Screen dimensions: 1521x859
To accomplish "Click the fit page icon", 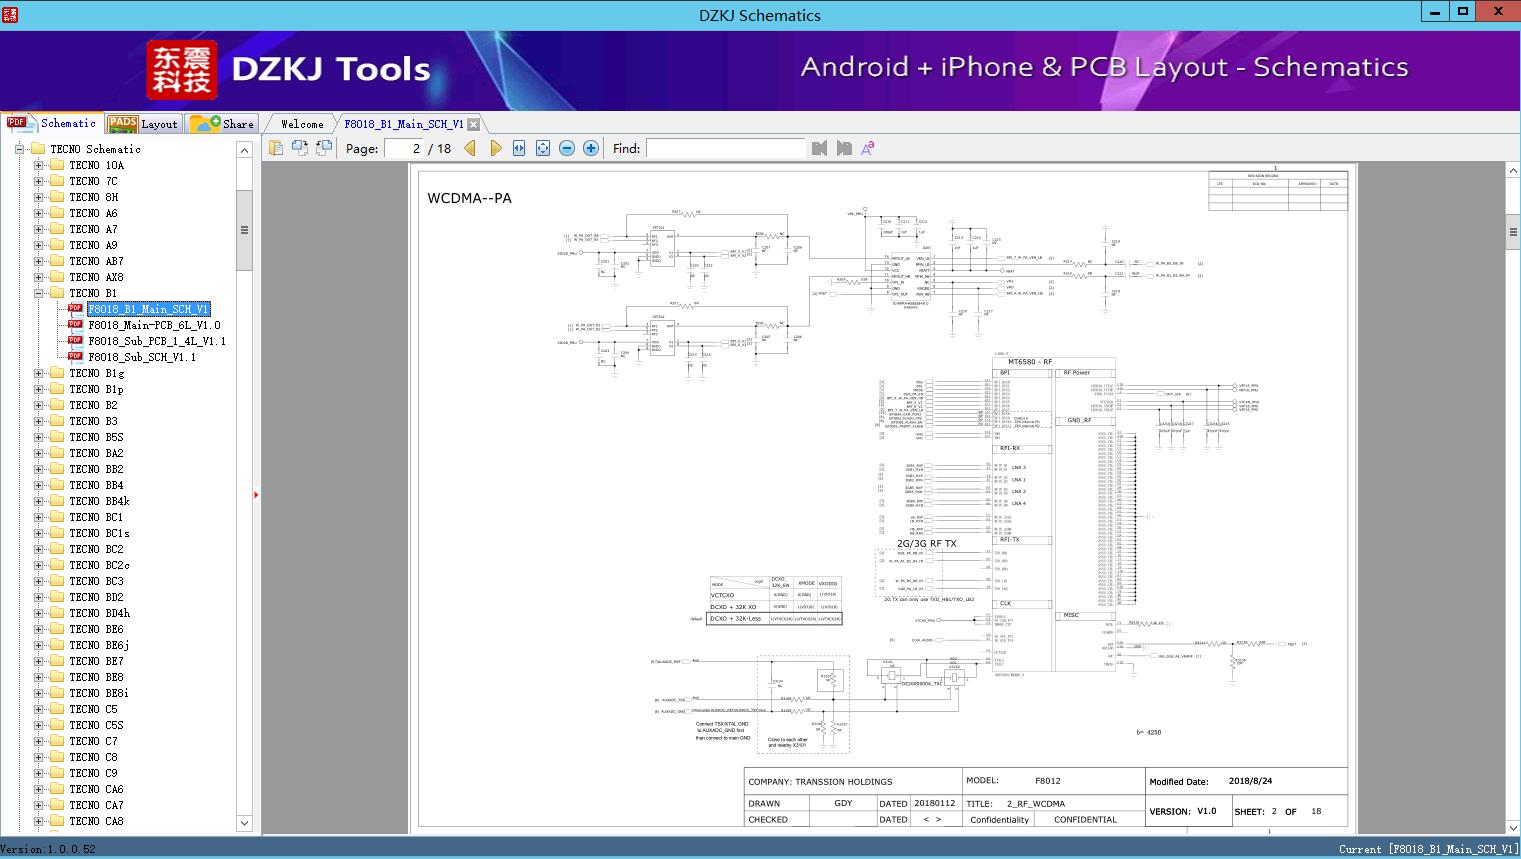I will coord(543,148).
